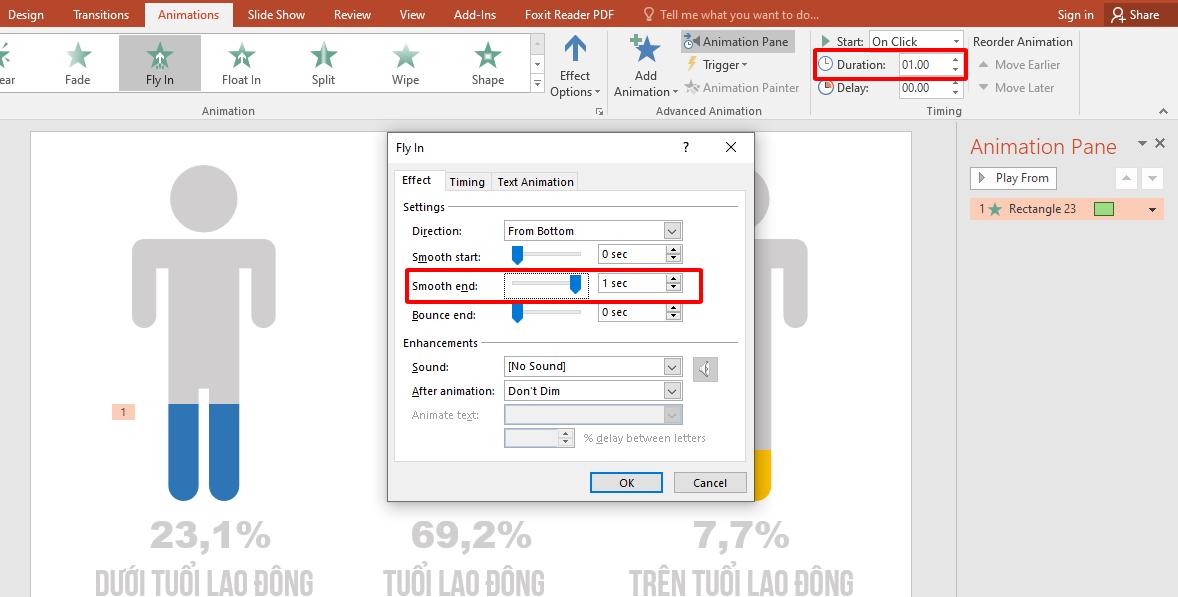This screenshot has width=1178, height=597.
Task: Open the Direction dropdown showing From Bottom
Action: pyautogui.click(x=671, y=230)
